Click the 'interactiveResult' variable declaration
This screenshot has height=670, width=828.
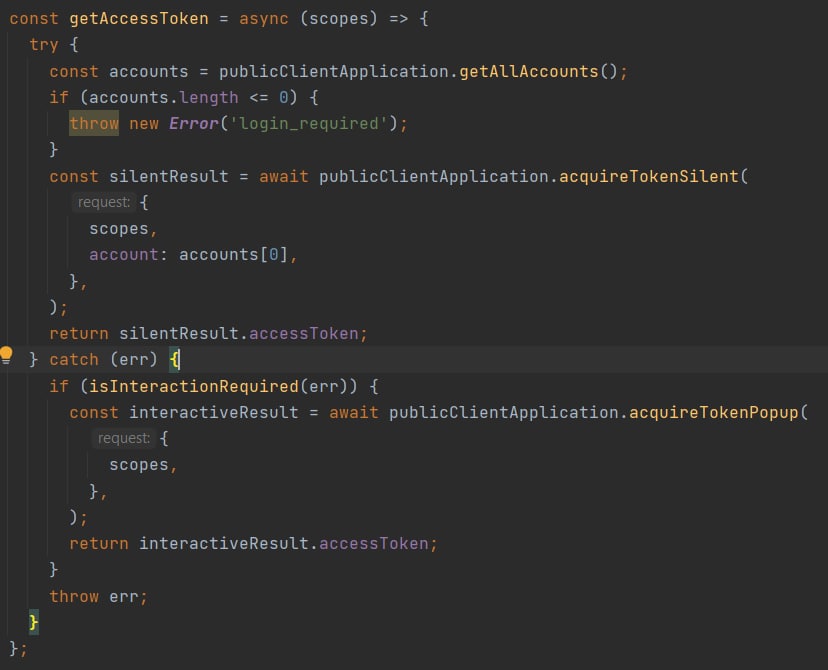(x=214, y=412)
